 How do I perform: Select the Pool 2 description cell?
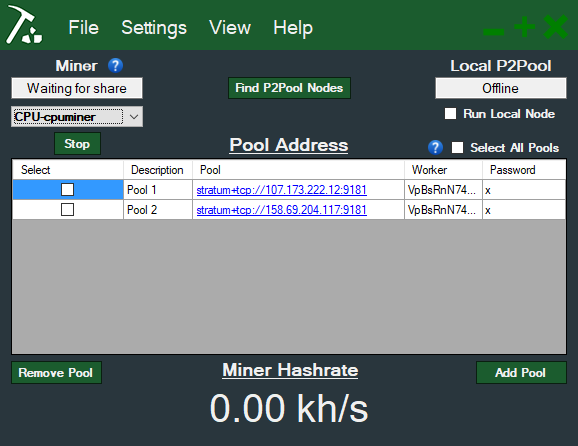coord(158,210)
